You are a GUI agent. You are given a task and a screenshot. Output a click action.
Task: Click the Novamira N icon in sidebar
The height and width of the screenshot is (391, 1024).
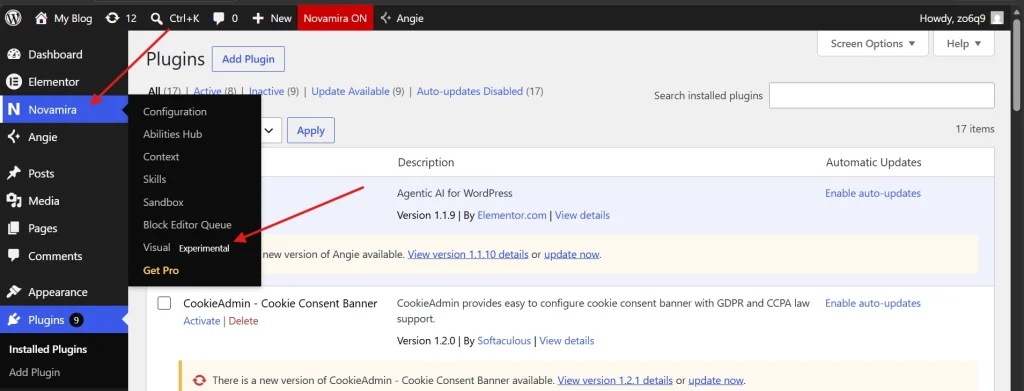tap(13, 110)
